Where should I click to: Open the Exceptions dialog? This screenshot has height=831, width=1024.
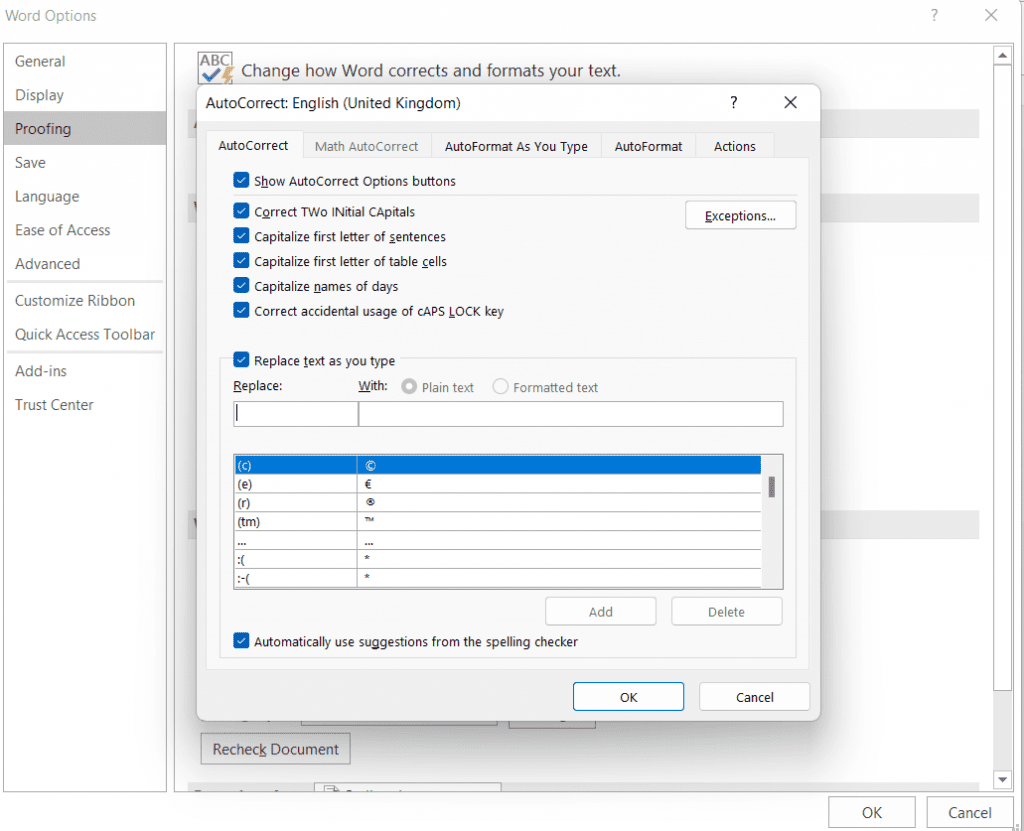[740, 216]
